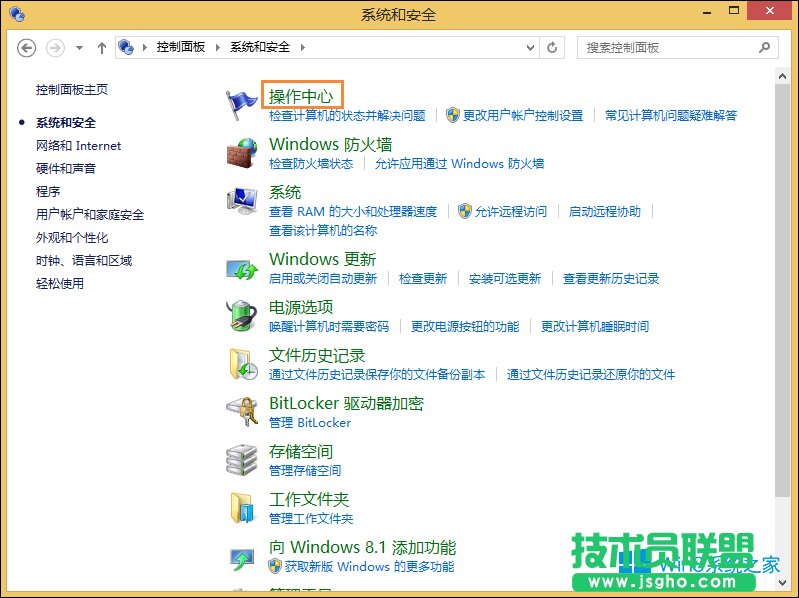This screenshot has height=598, width=799.
Task: Click 获取新版 Windows 的更多功能 link
Action: point(369,566)
